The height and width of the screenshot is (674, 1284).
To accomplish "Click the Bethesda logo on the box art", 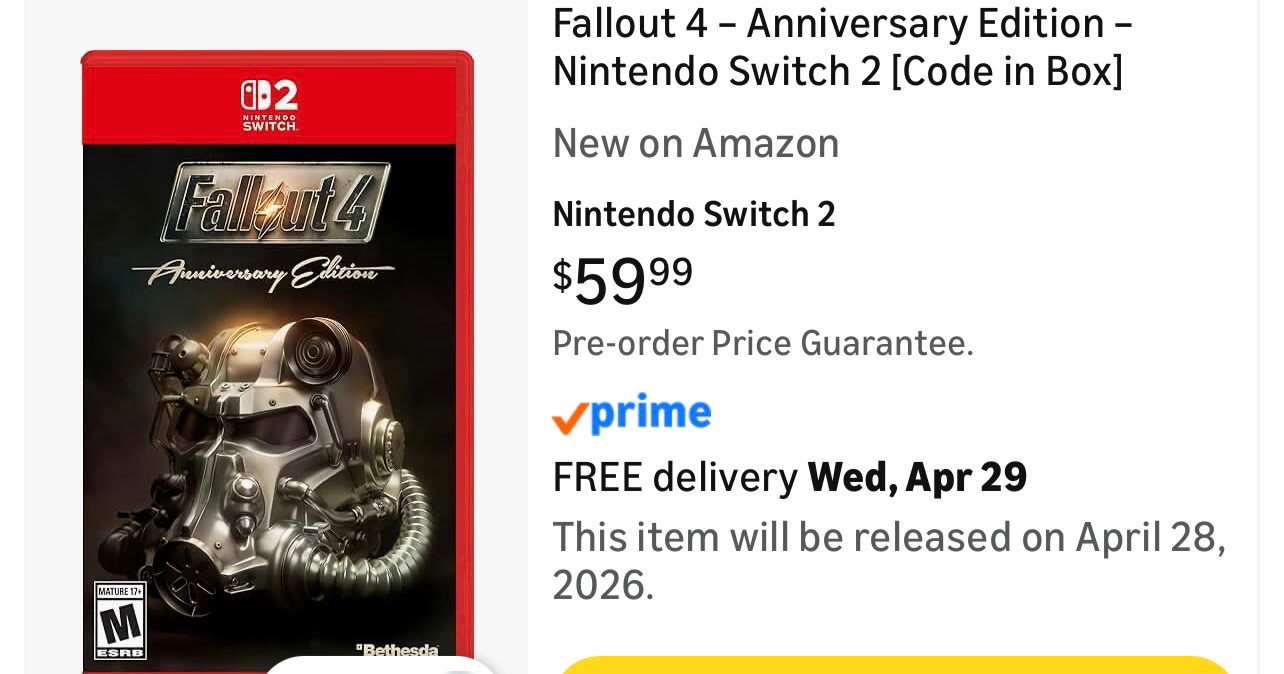I will coord(397,650).
